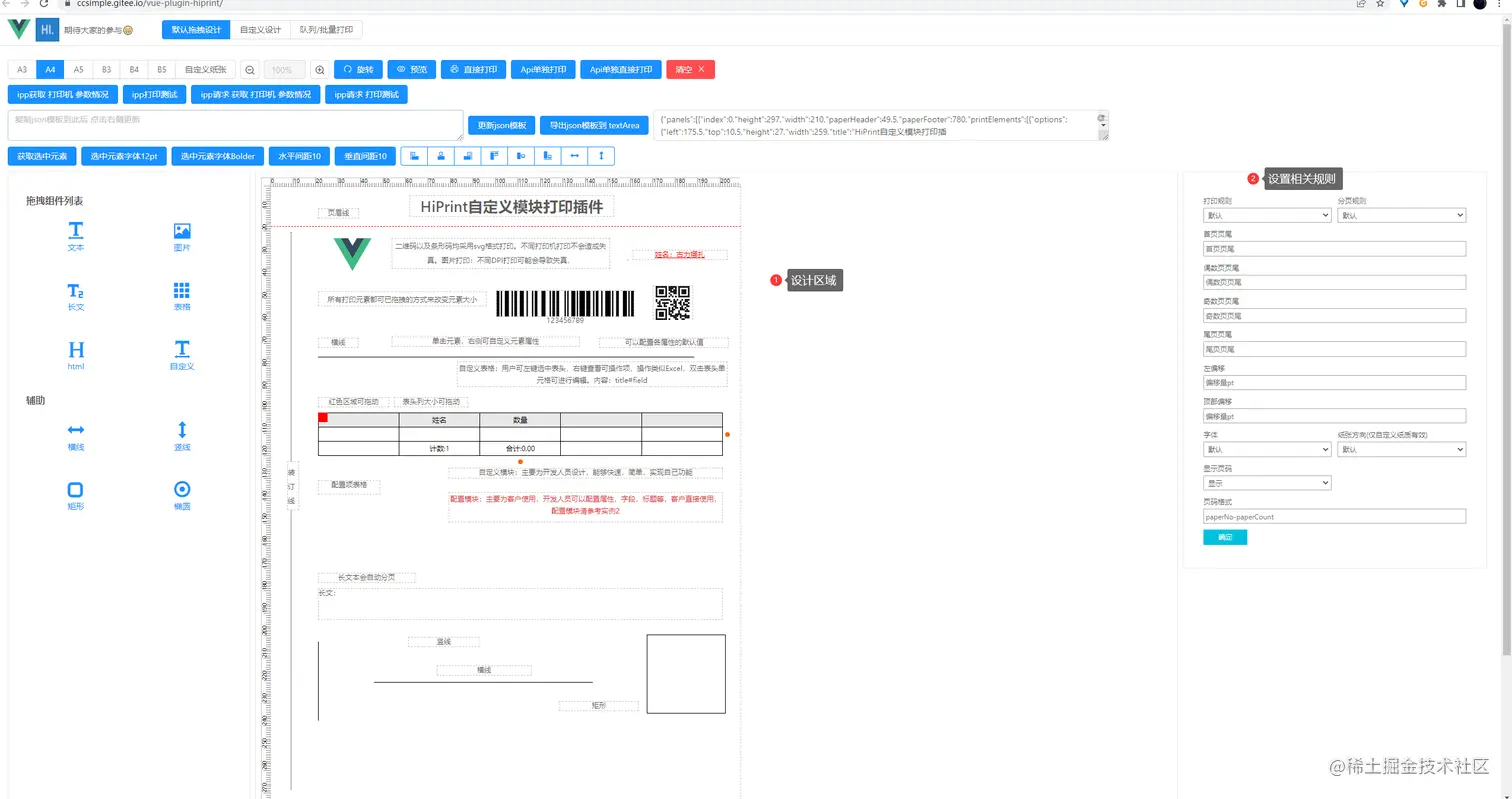Select A3 paper size

tap(22, 70)
